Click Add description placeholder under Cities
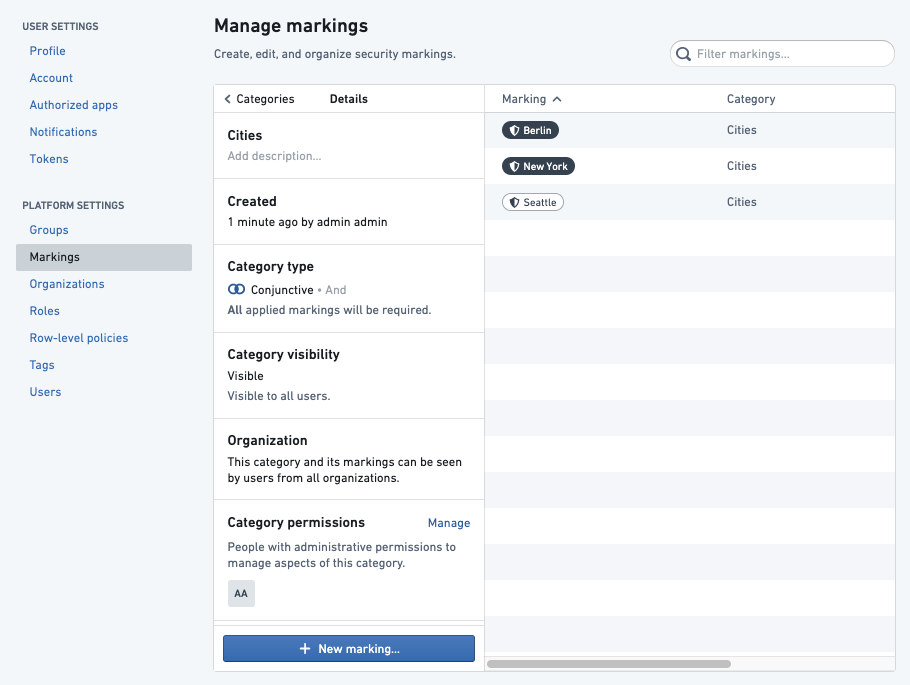The image size is (910, 685). [275, 156]
